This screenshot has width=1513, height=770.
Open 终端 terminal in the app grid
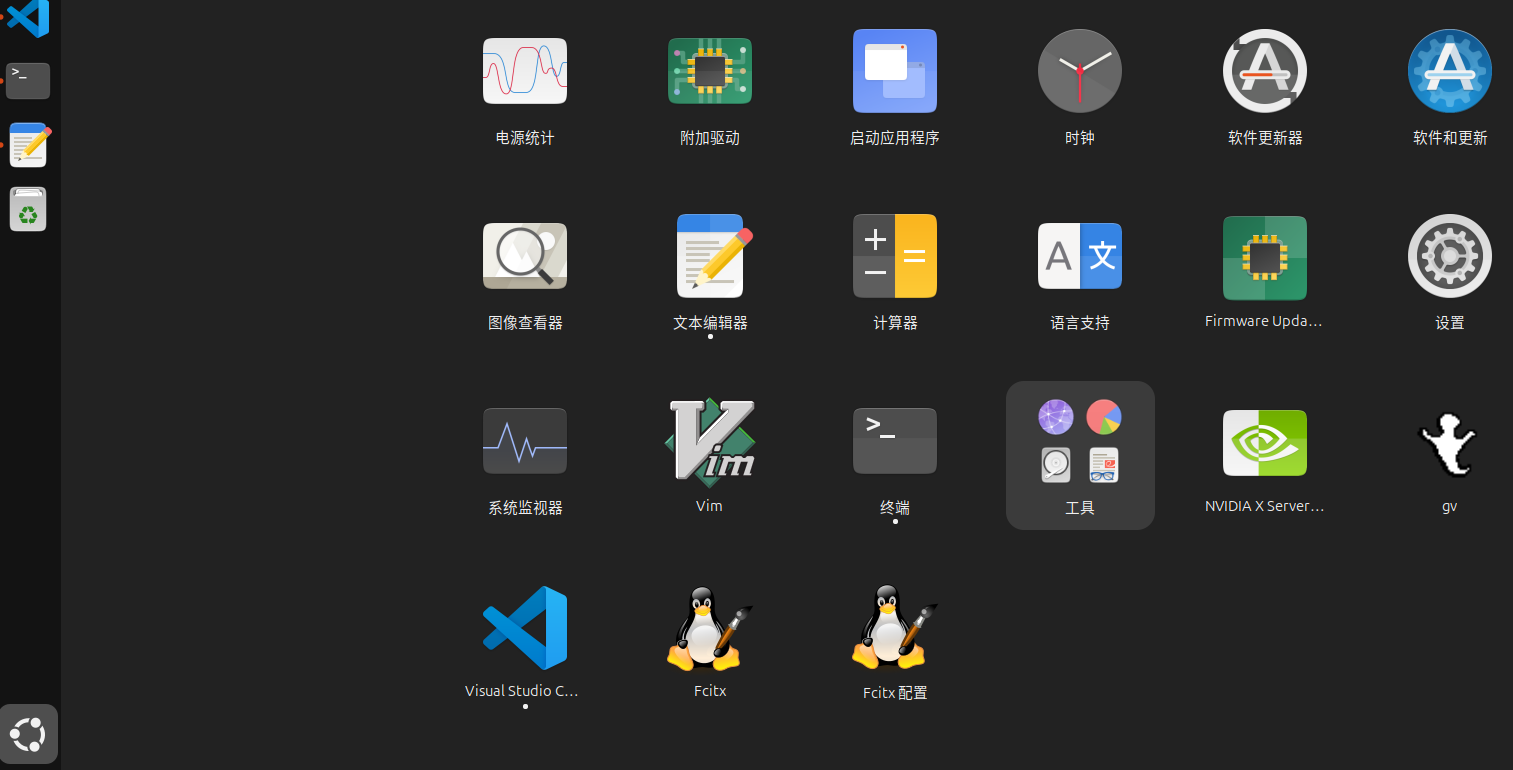(895, 441)
